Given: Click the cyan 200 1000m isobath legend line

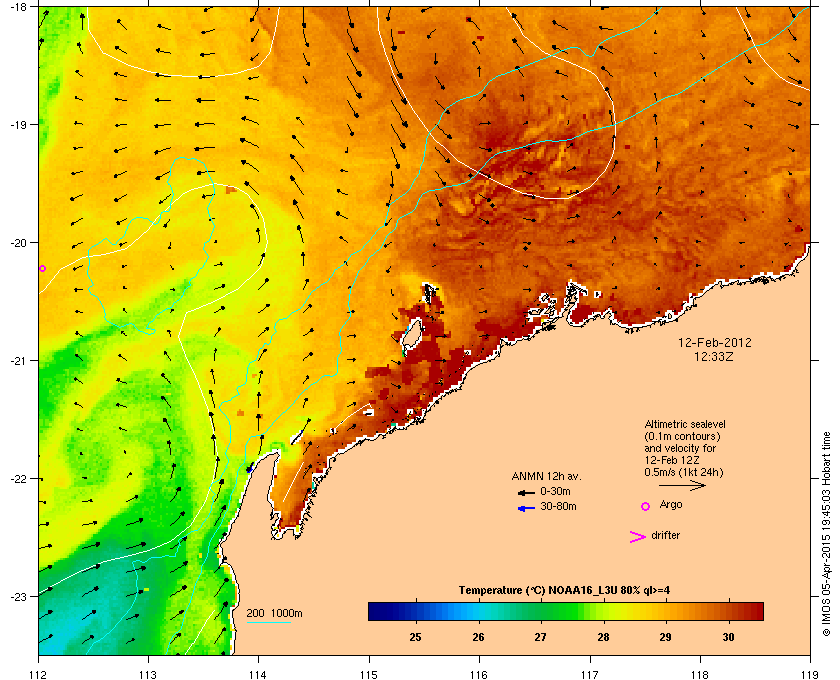Looking at the screenshot, I should coord(269,623).
